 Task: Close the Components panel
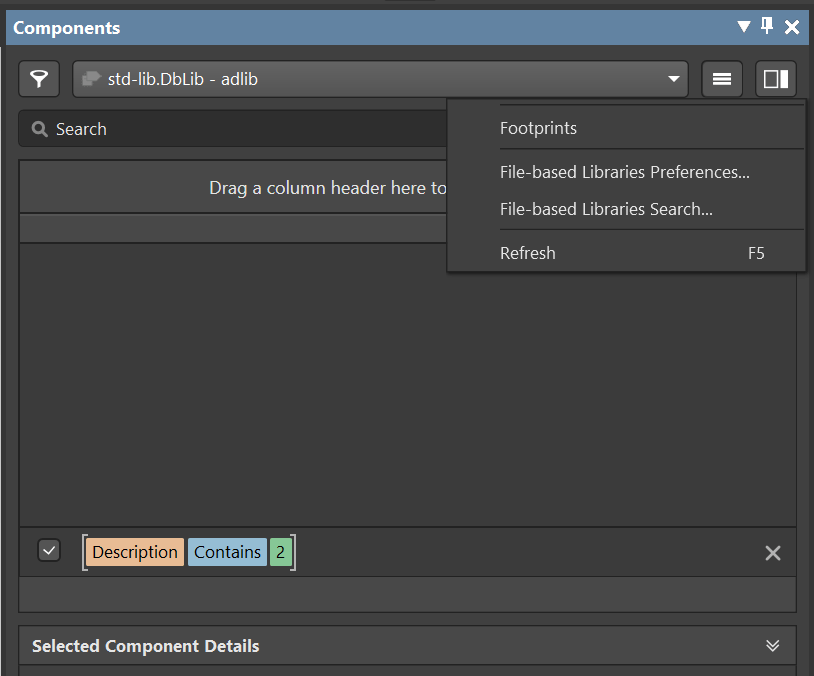[792, 27]
